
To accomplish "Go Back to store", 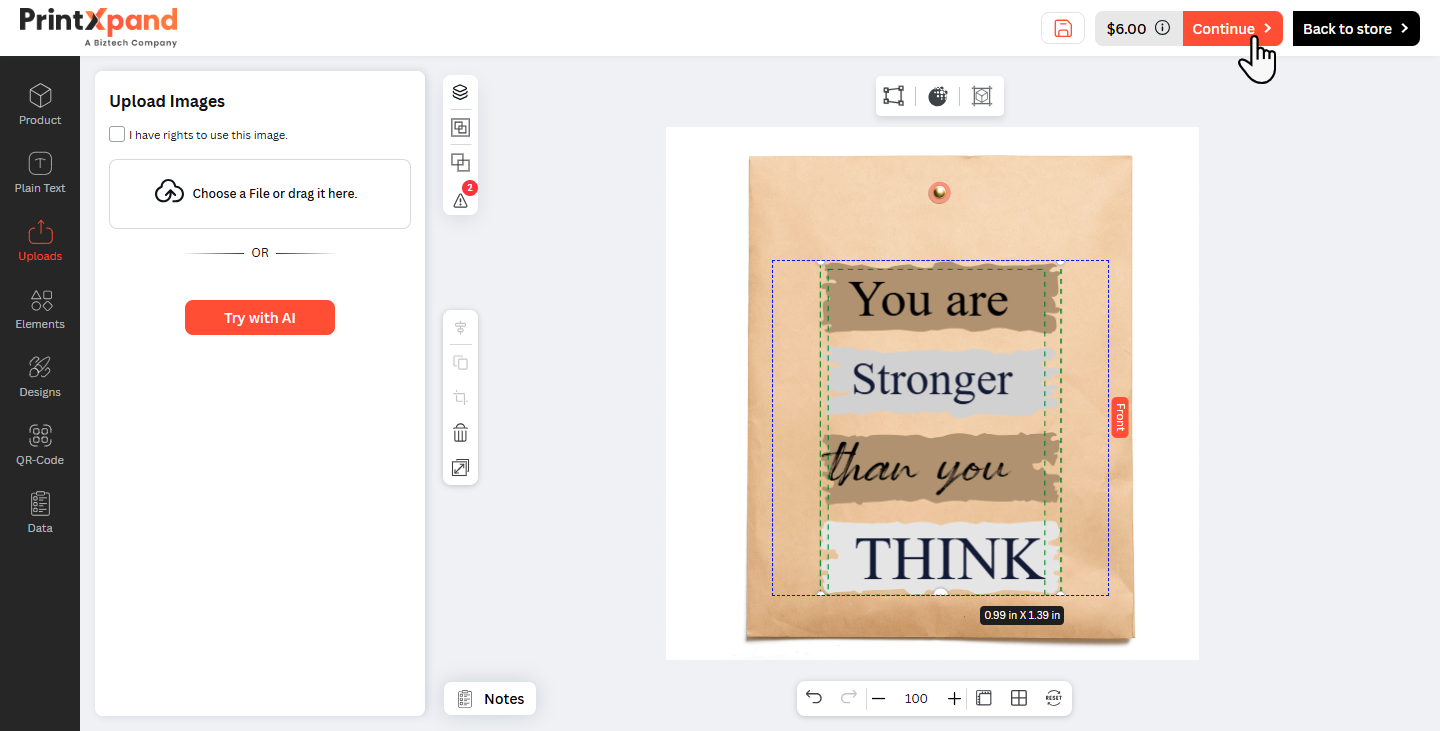I will [x=1356, y=28].
